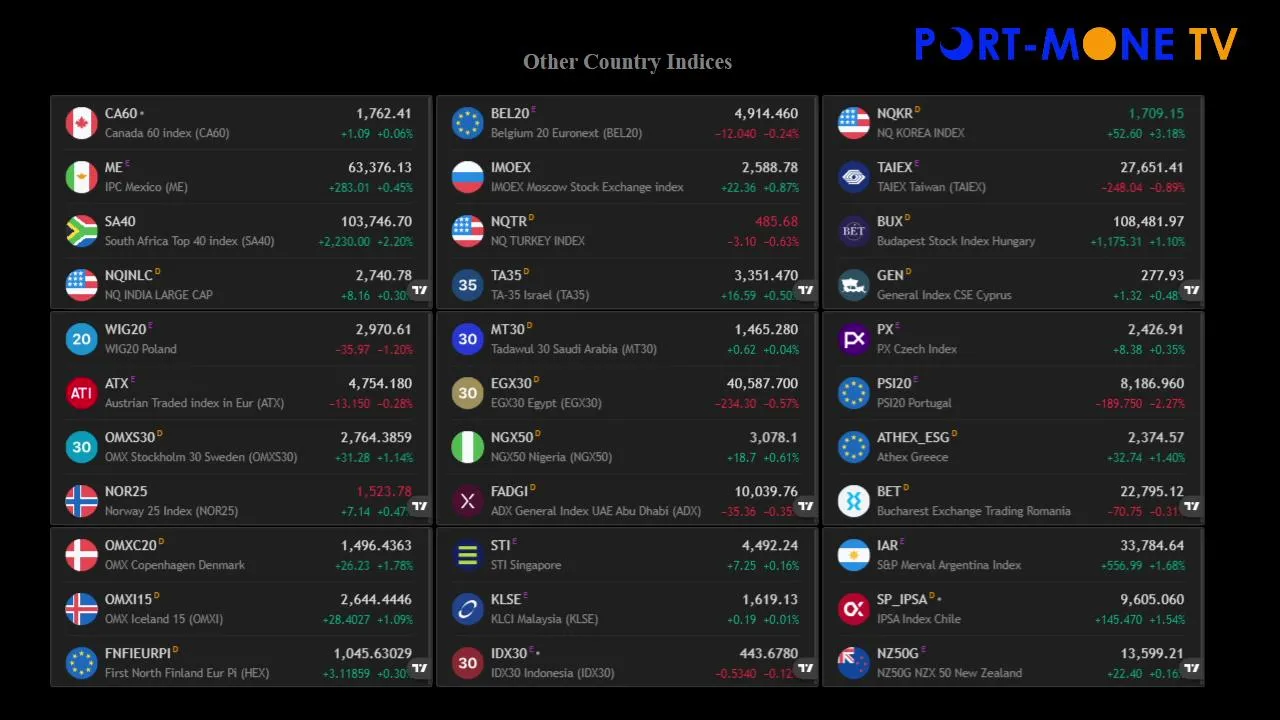The width and height of the screenshot is (1280, 720).
Task: Click the Canada flag icon for CA60
Action: 81,123
